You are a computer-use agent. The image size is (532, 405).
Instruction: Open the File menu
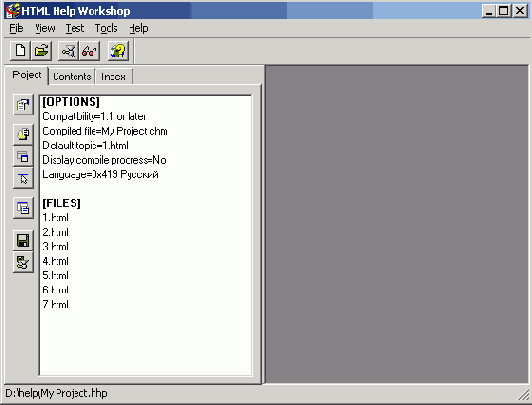tap(16, 28)
